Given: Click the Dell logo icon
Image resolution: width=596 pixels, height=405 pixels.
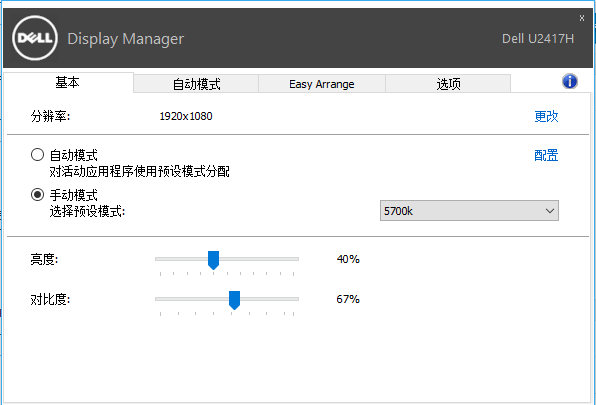Looking at the screenshot, I should (x=35, y=38).
